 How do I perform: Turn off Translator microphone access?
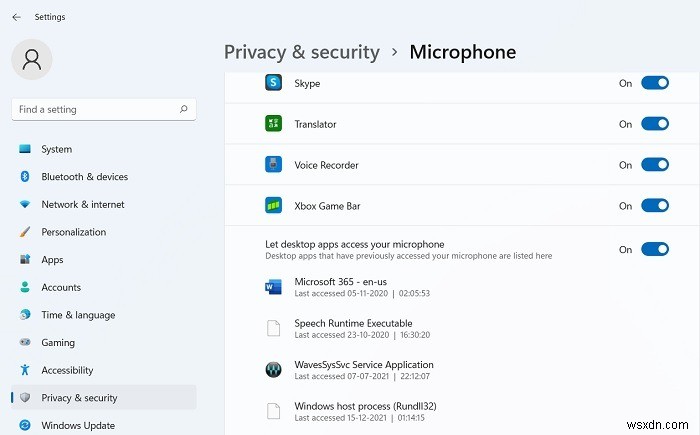tap(655, 124)
